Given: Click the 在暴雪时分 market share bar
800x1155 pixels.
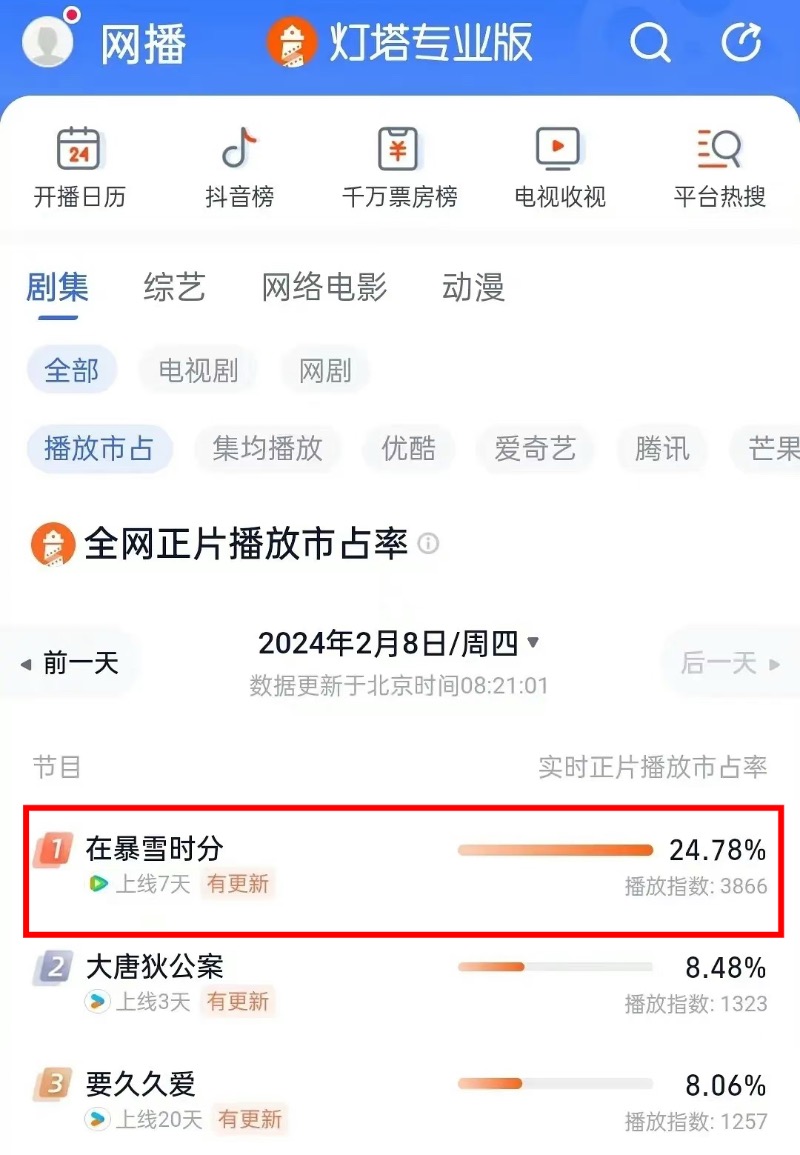Looking at the screenshot, I should pos(555,851).
